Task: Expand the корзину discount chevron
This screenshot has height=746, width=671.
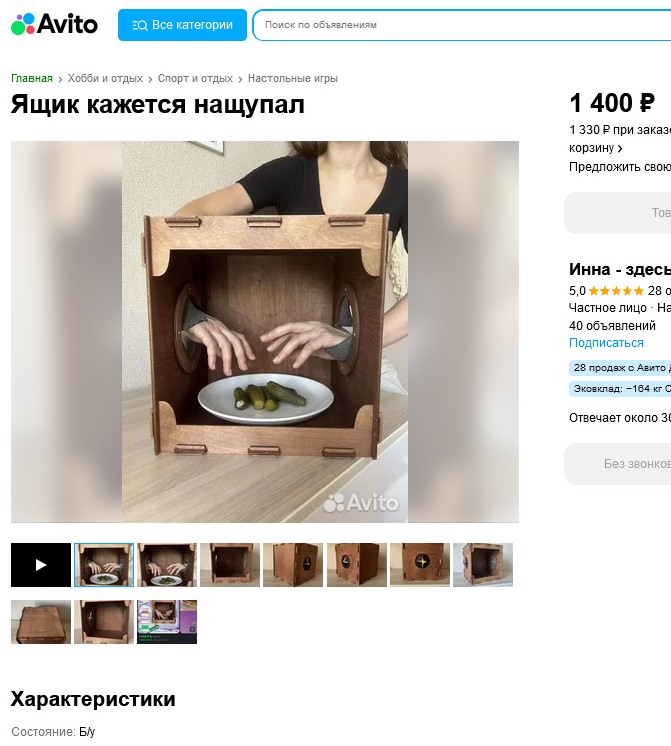Action: coord(620,148)
